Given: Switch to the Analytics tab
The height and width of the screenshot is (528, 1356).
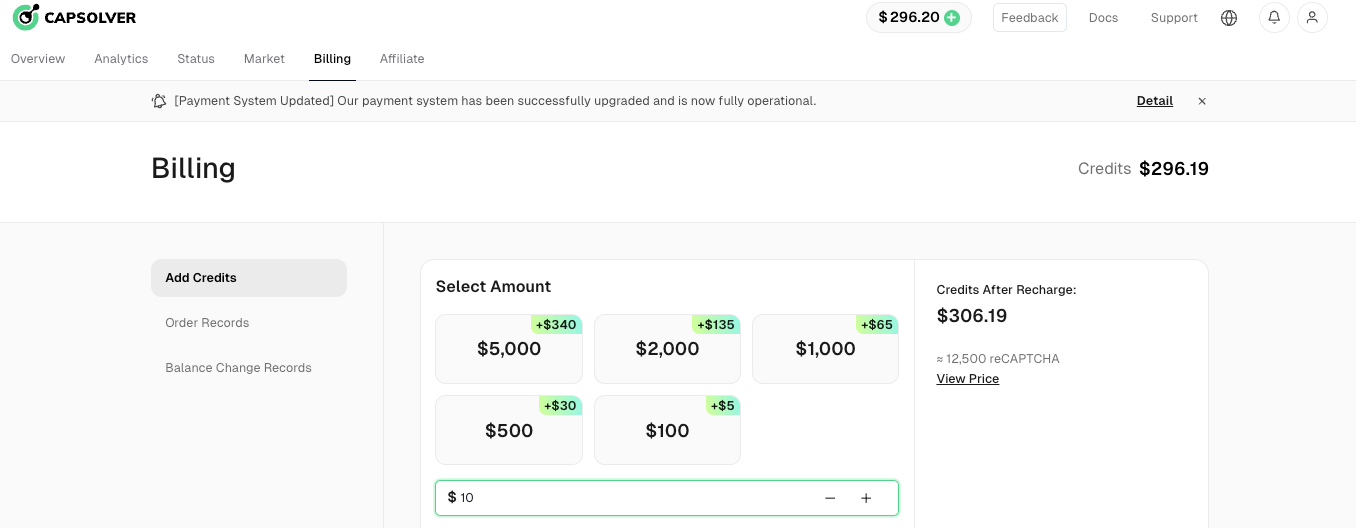Looking at the screenshot, I should (121, 59).
